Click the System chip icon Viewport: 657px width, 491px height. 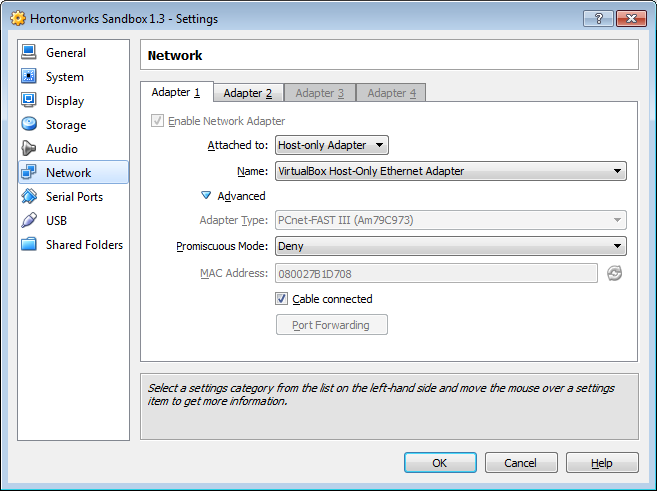(29, 76)
